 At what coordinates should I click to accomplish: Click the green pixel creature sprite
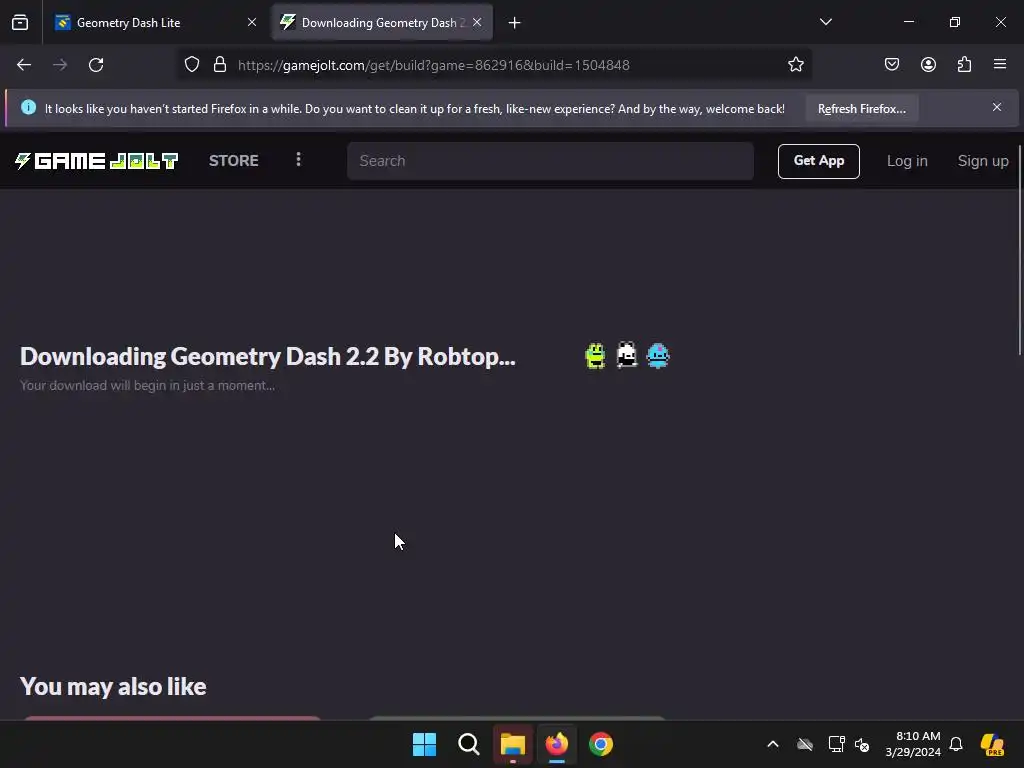pos(595,356)
